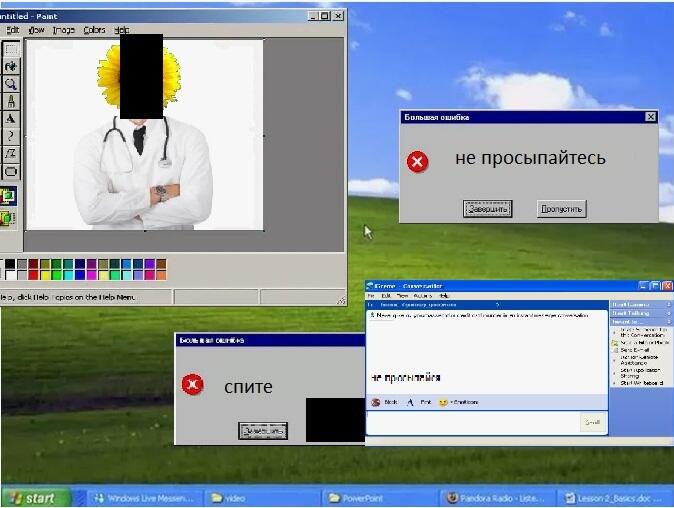Collapse the Invite to panel

[640, 321]
